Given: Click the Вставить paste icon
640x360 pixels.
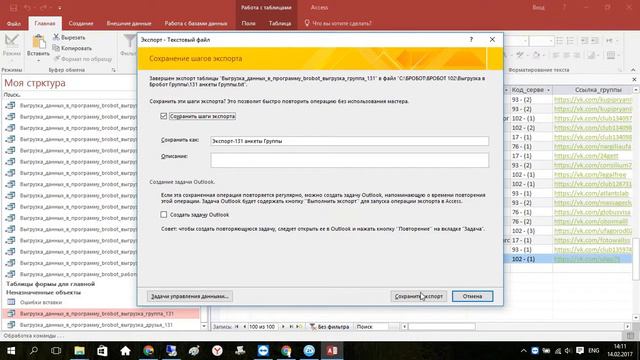Looking at the screenshot, I should tap(38, 42).
